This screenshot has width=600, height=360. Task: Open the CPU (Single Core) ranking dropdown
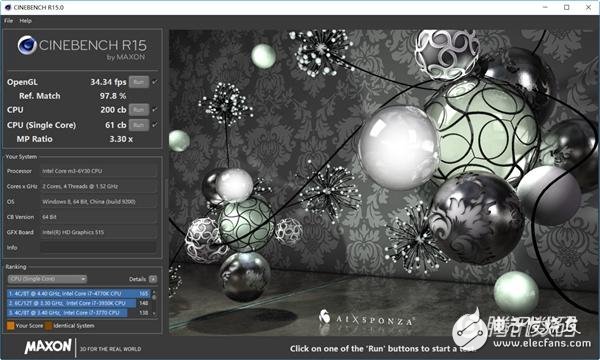47,279
